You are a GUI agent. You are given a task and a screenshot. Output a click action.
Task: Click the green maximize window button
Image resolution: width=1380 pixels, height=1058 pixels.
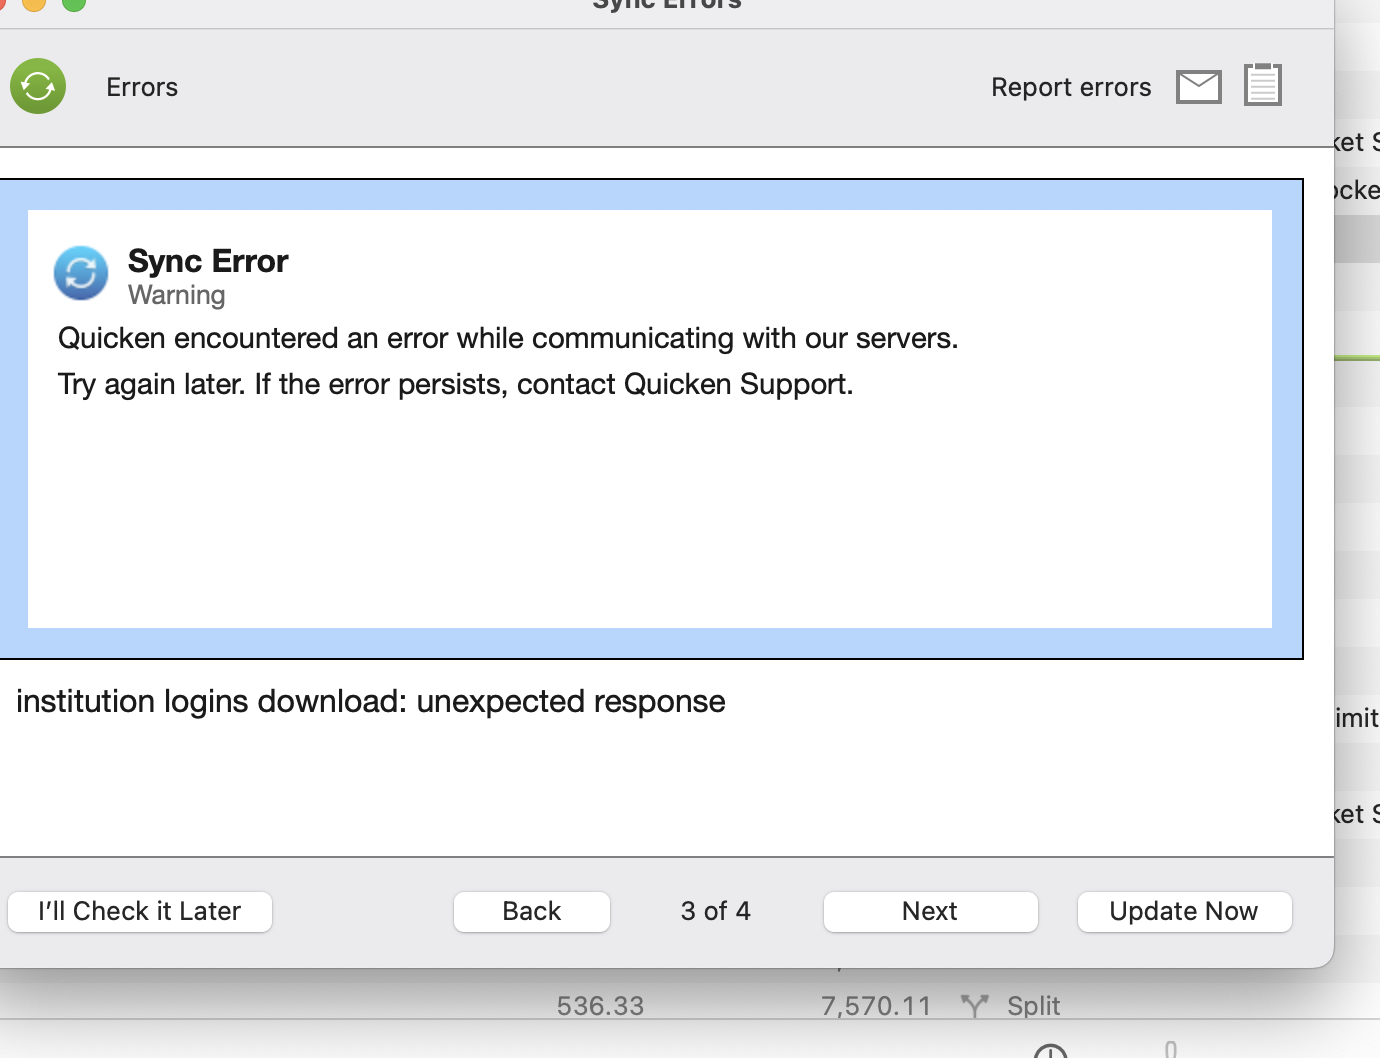pyautogui.click(x=73, y=3)
